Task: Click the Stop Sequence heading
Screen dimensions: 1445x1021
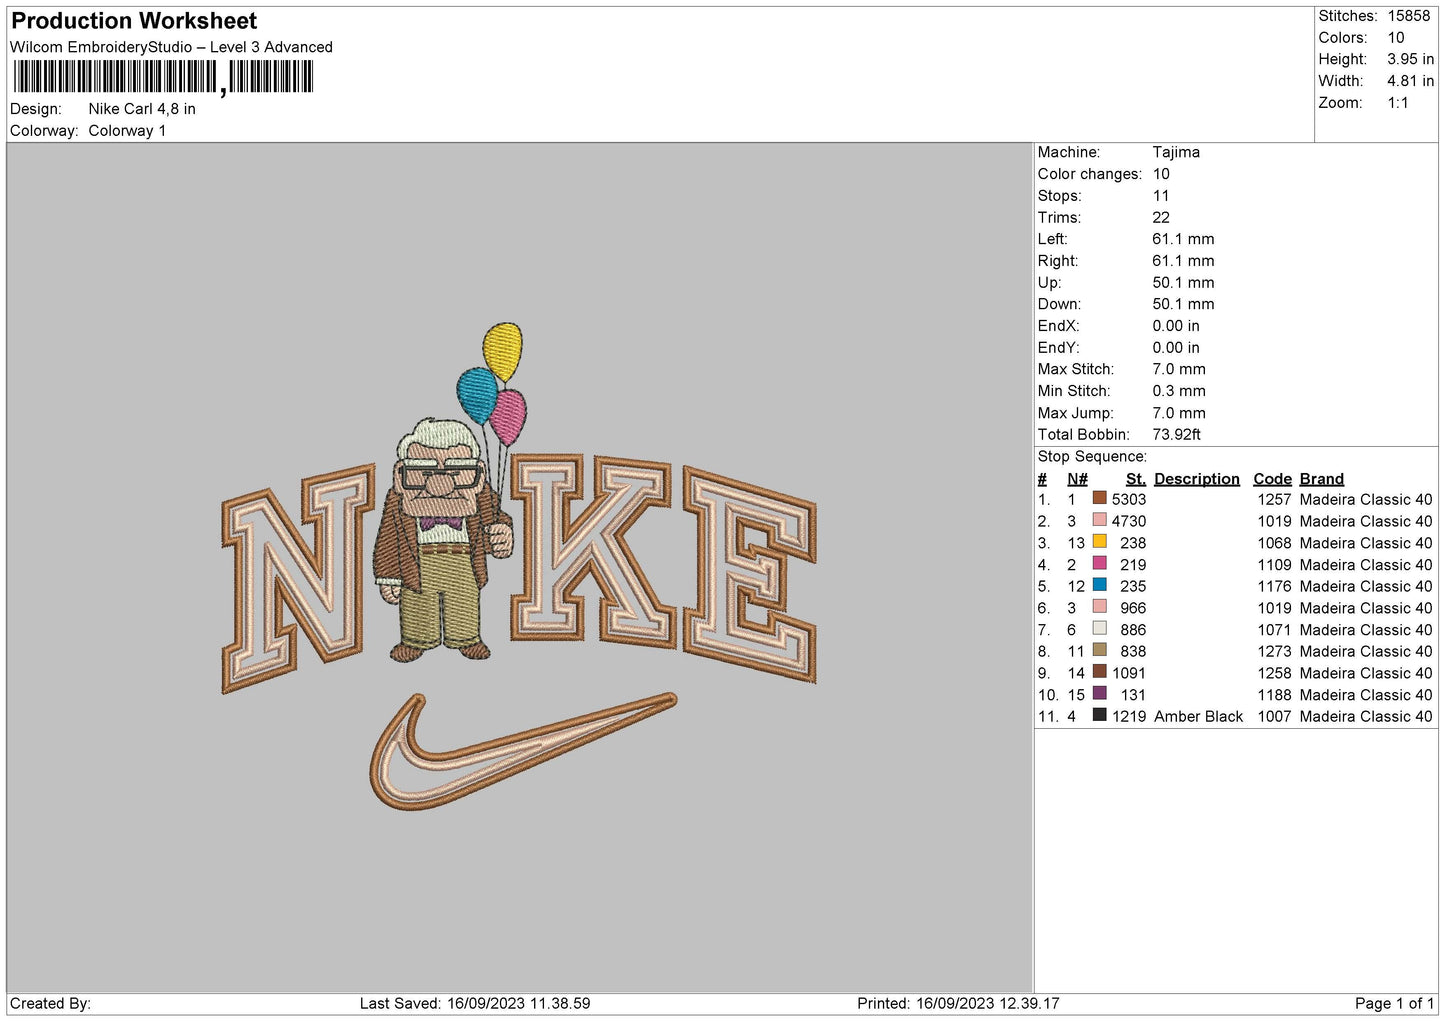Action: (1092, 457)
